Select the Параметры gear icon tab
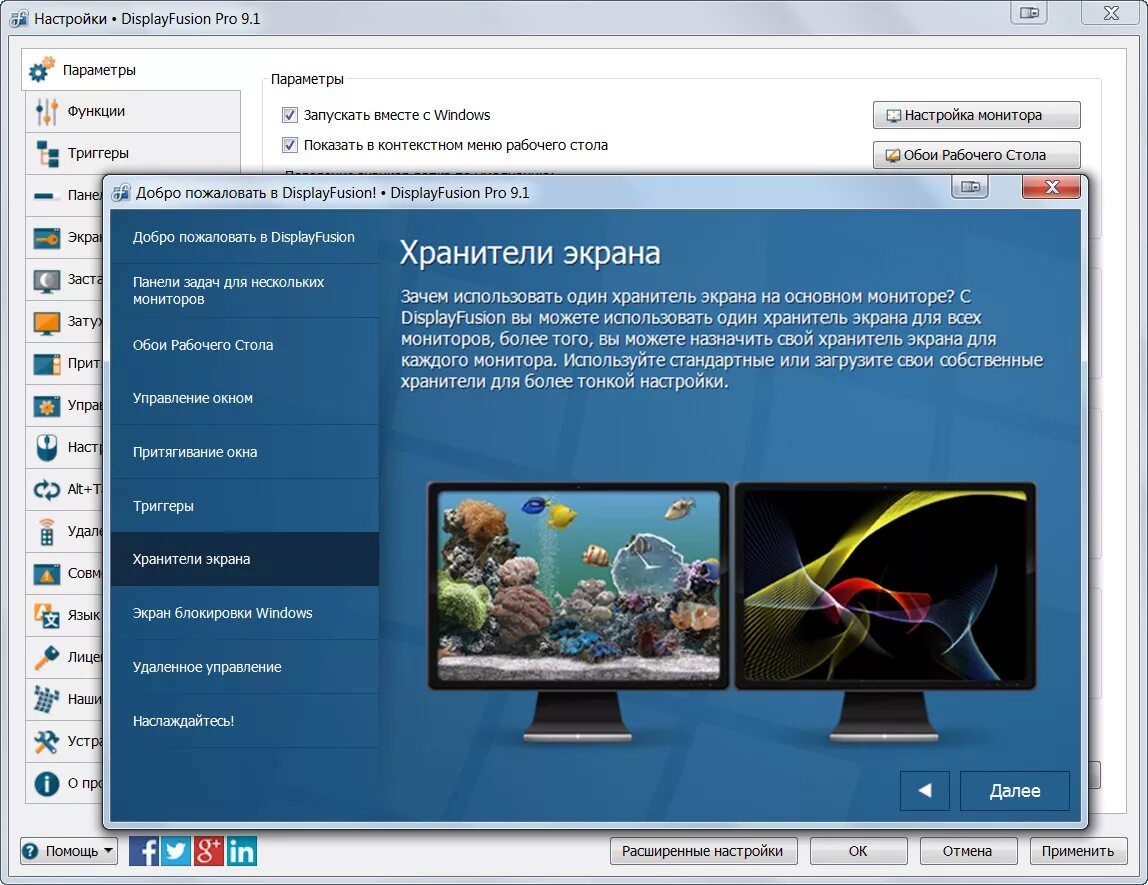This screenshot has width=1148, height=885. [x=42, y=70]
